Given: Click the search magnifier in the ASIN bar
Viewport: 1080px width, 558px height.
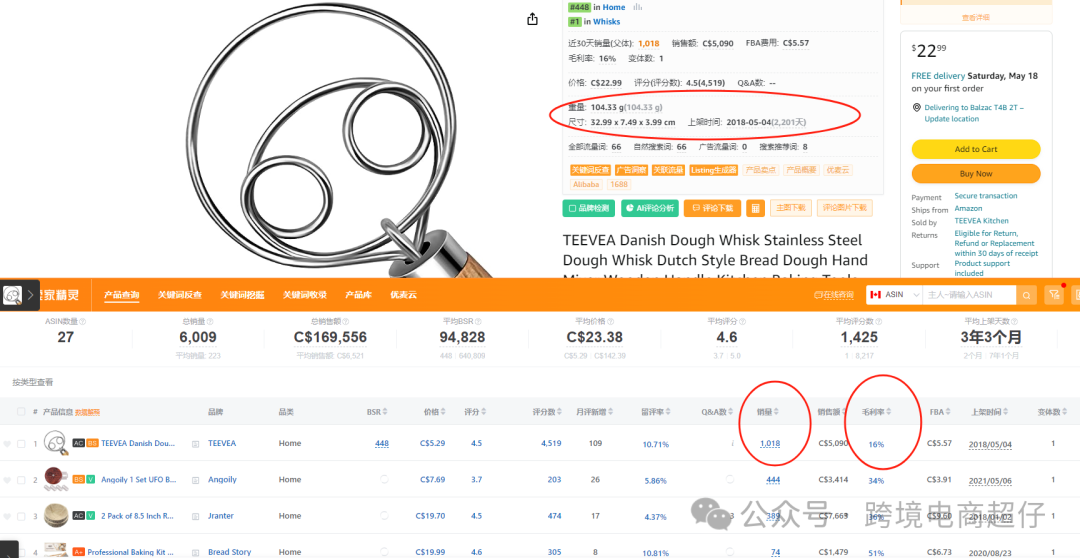Looking at the screenshot, I should tap(1026, 295).
